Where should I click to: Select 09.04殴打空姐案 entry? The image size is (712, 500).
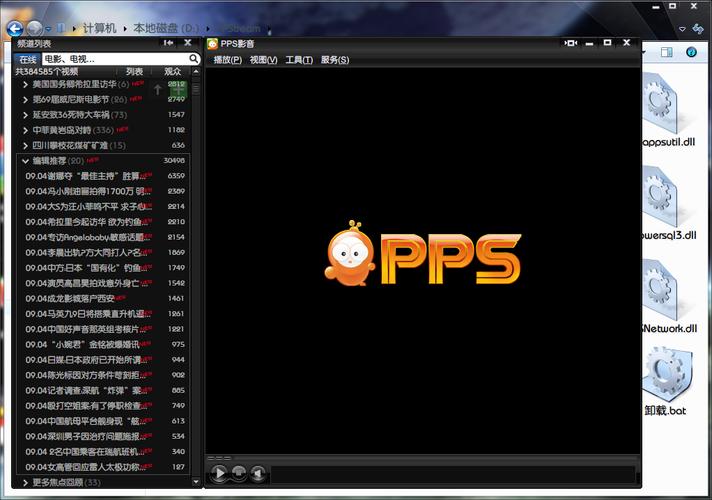[x=104, y=406]
